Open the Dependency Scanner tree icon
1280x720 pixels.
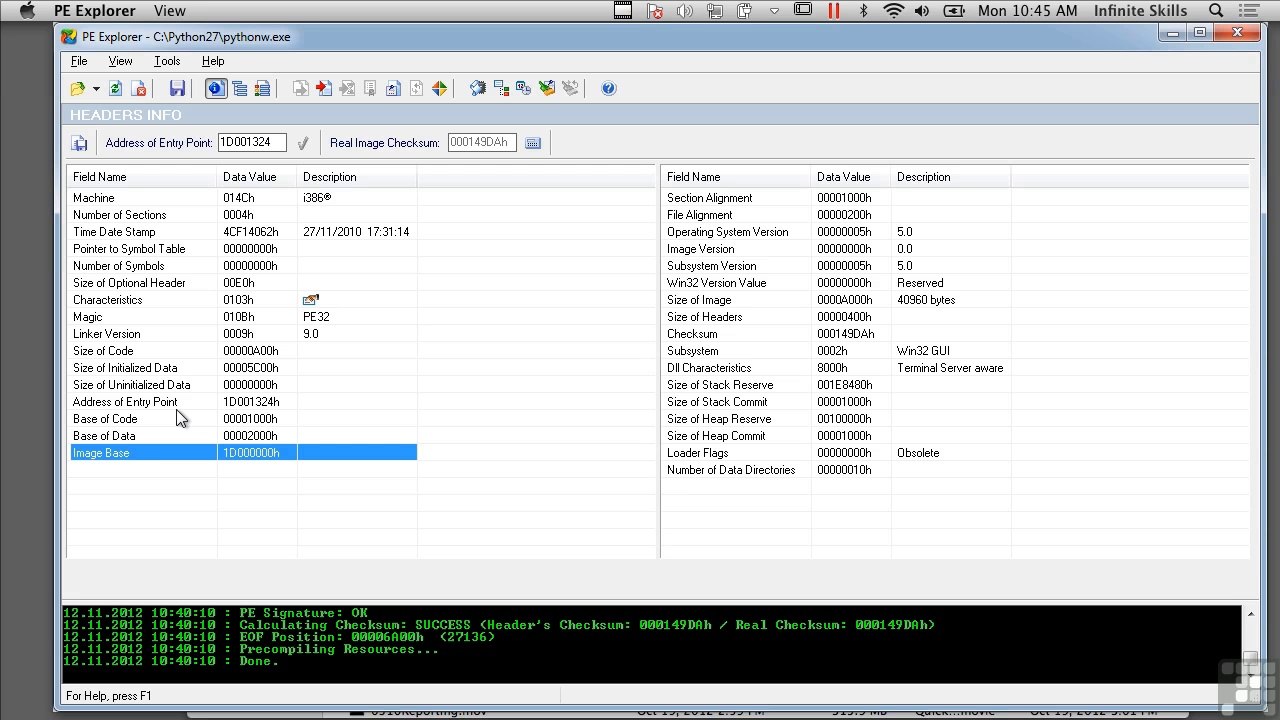pyautogui.click(x=501, y=89)
